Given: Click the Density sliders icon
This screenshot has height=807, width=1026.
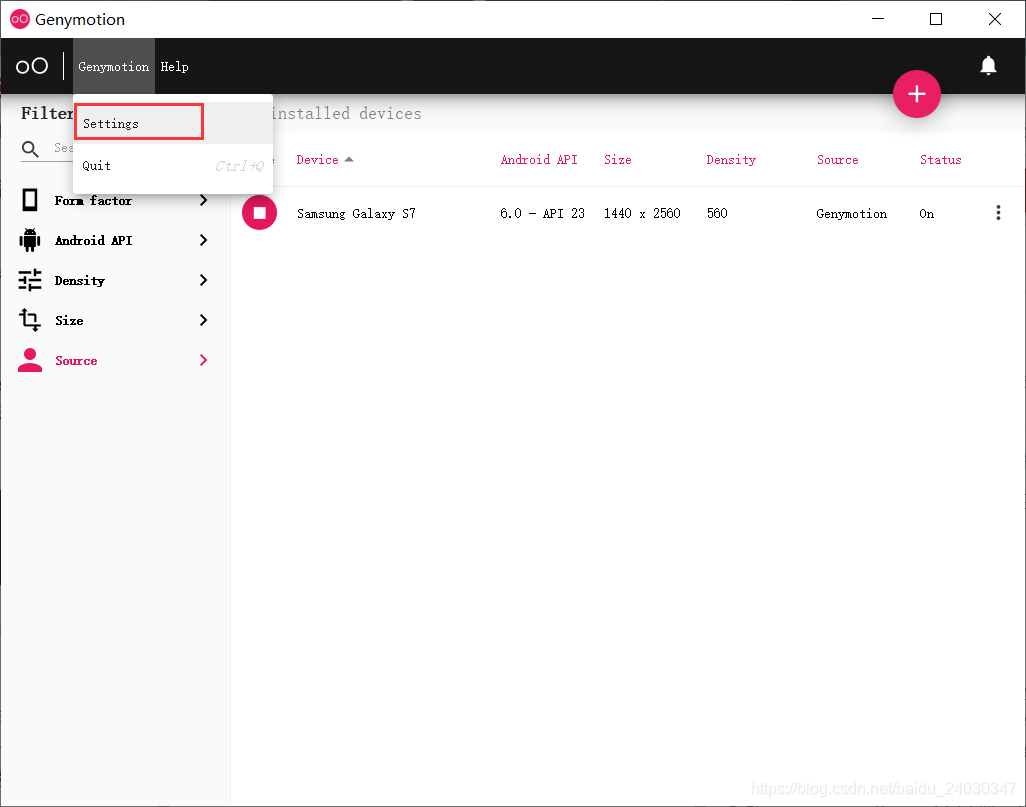Looking at the screenshot, I should point(29,280).
